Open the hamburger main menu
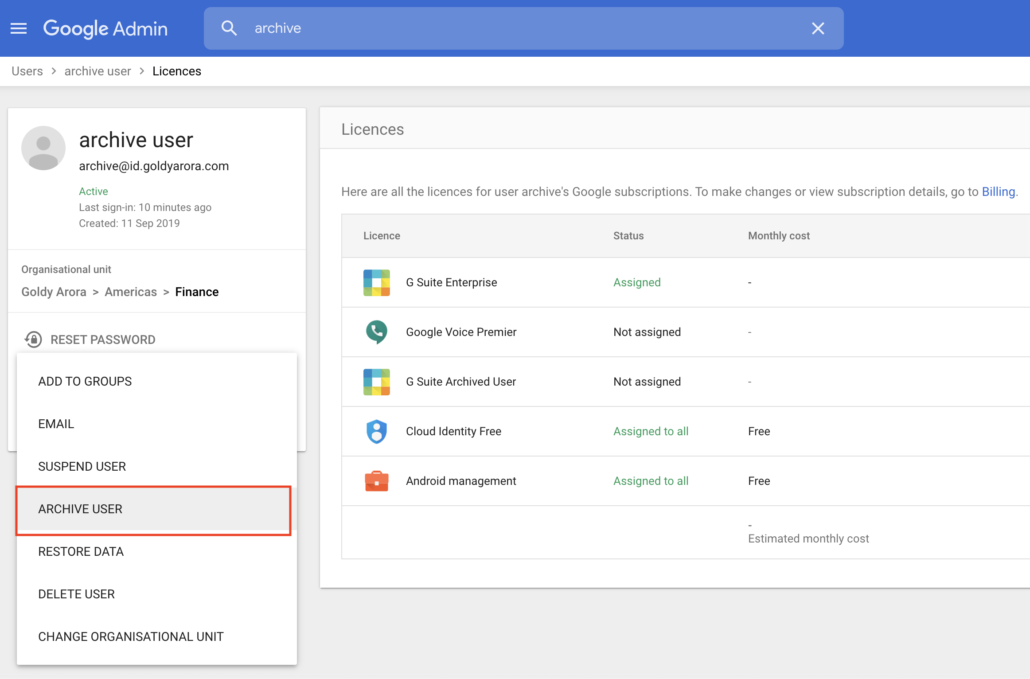This screenshot has width=1030, height=679. [x=18, y=28]
